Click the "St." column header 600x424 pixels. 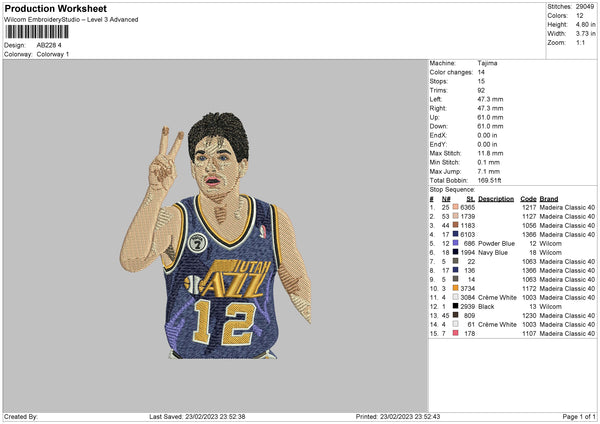tap(470, 199)
